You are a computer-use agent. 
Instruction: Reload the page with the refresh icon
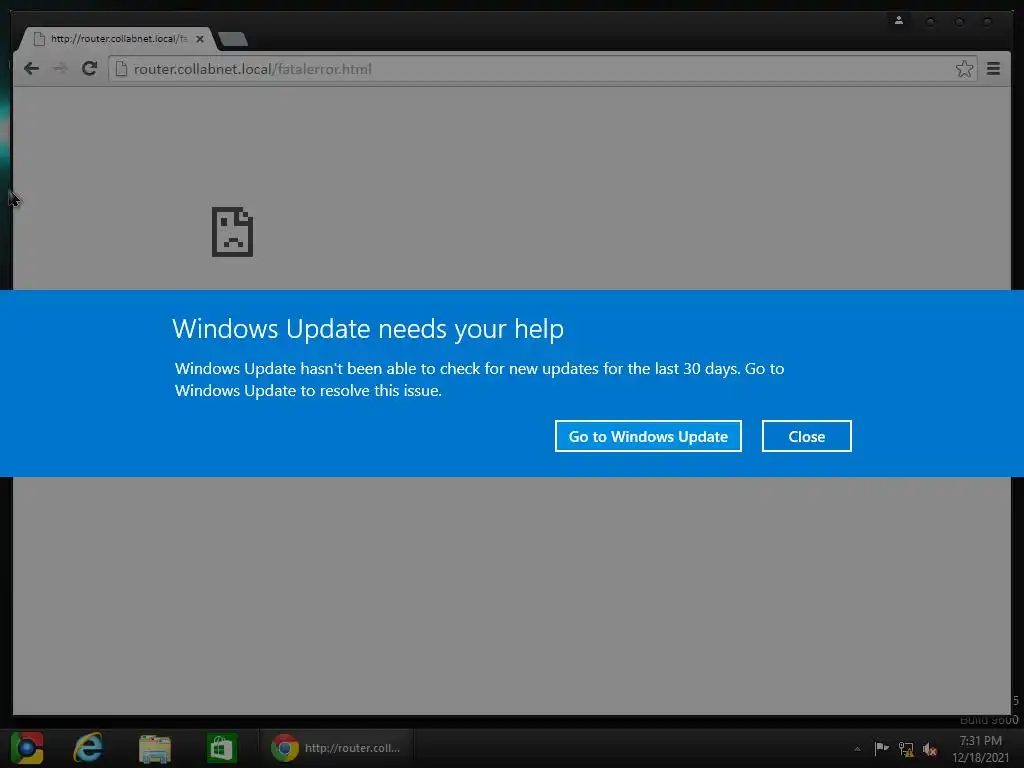point(89,69)
